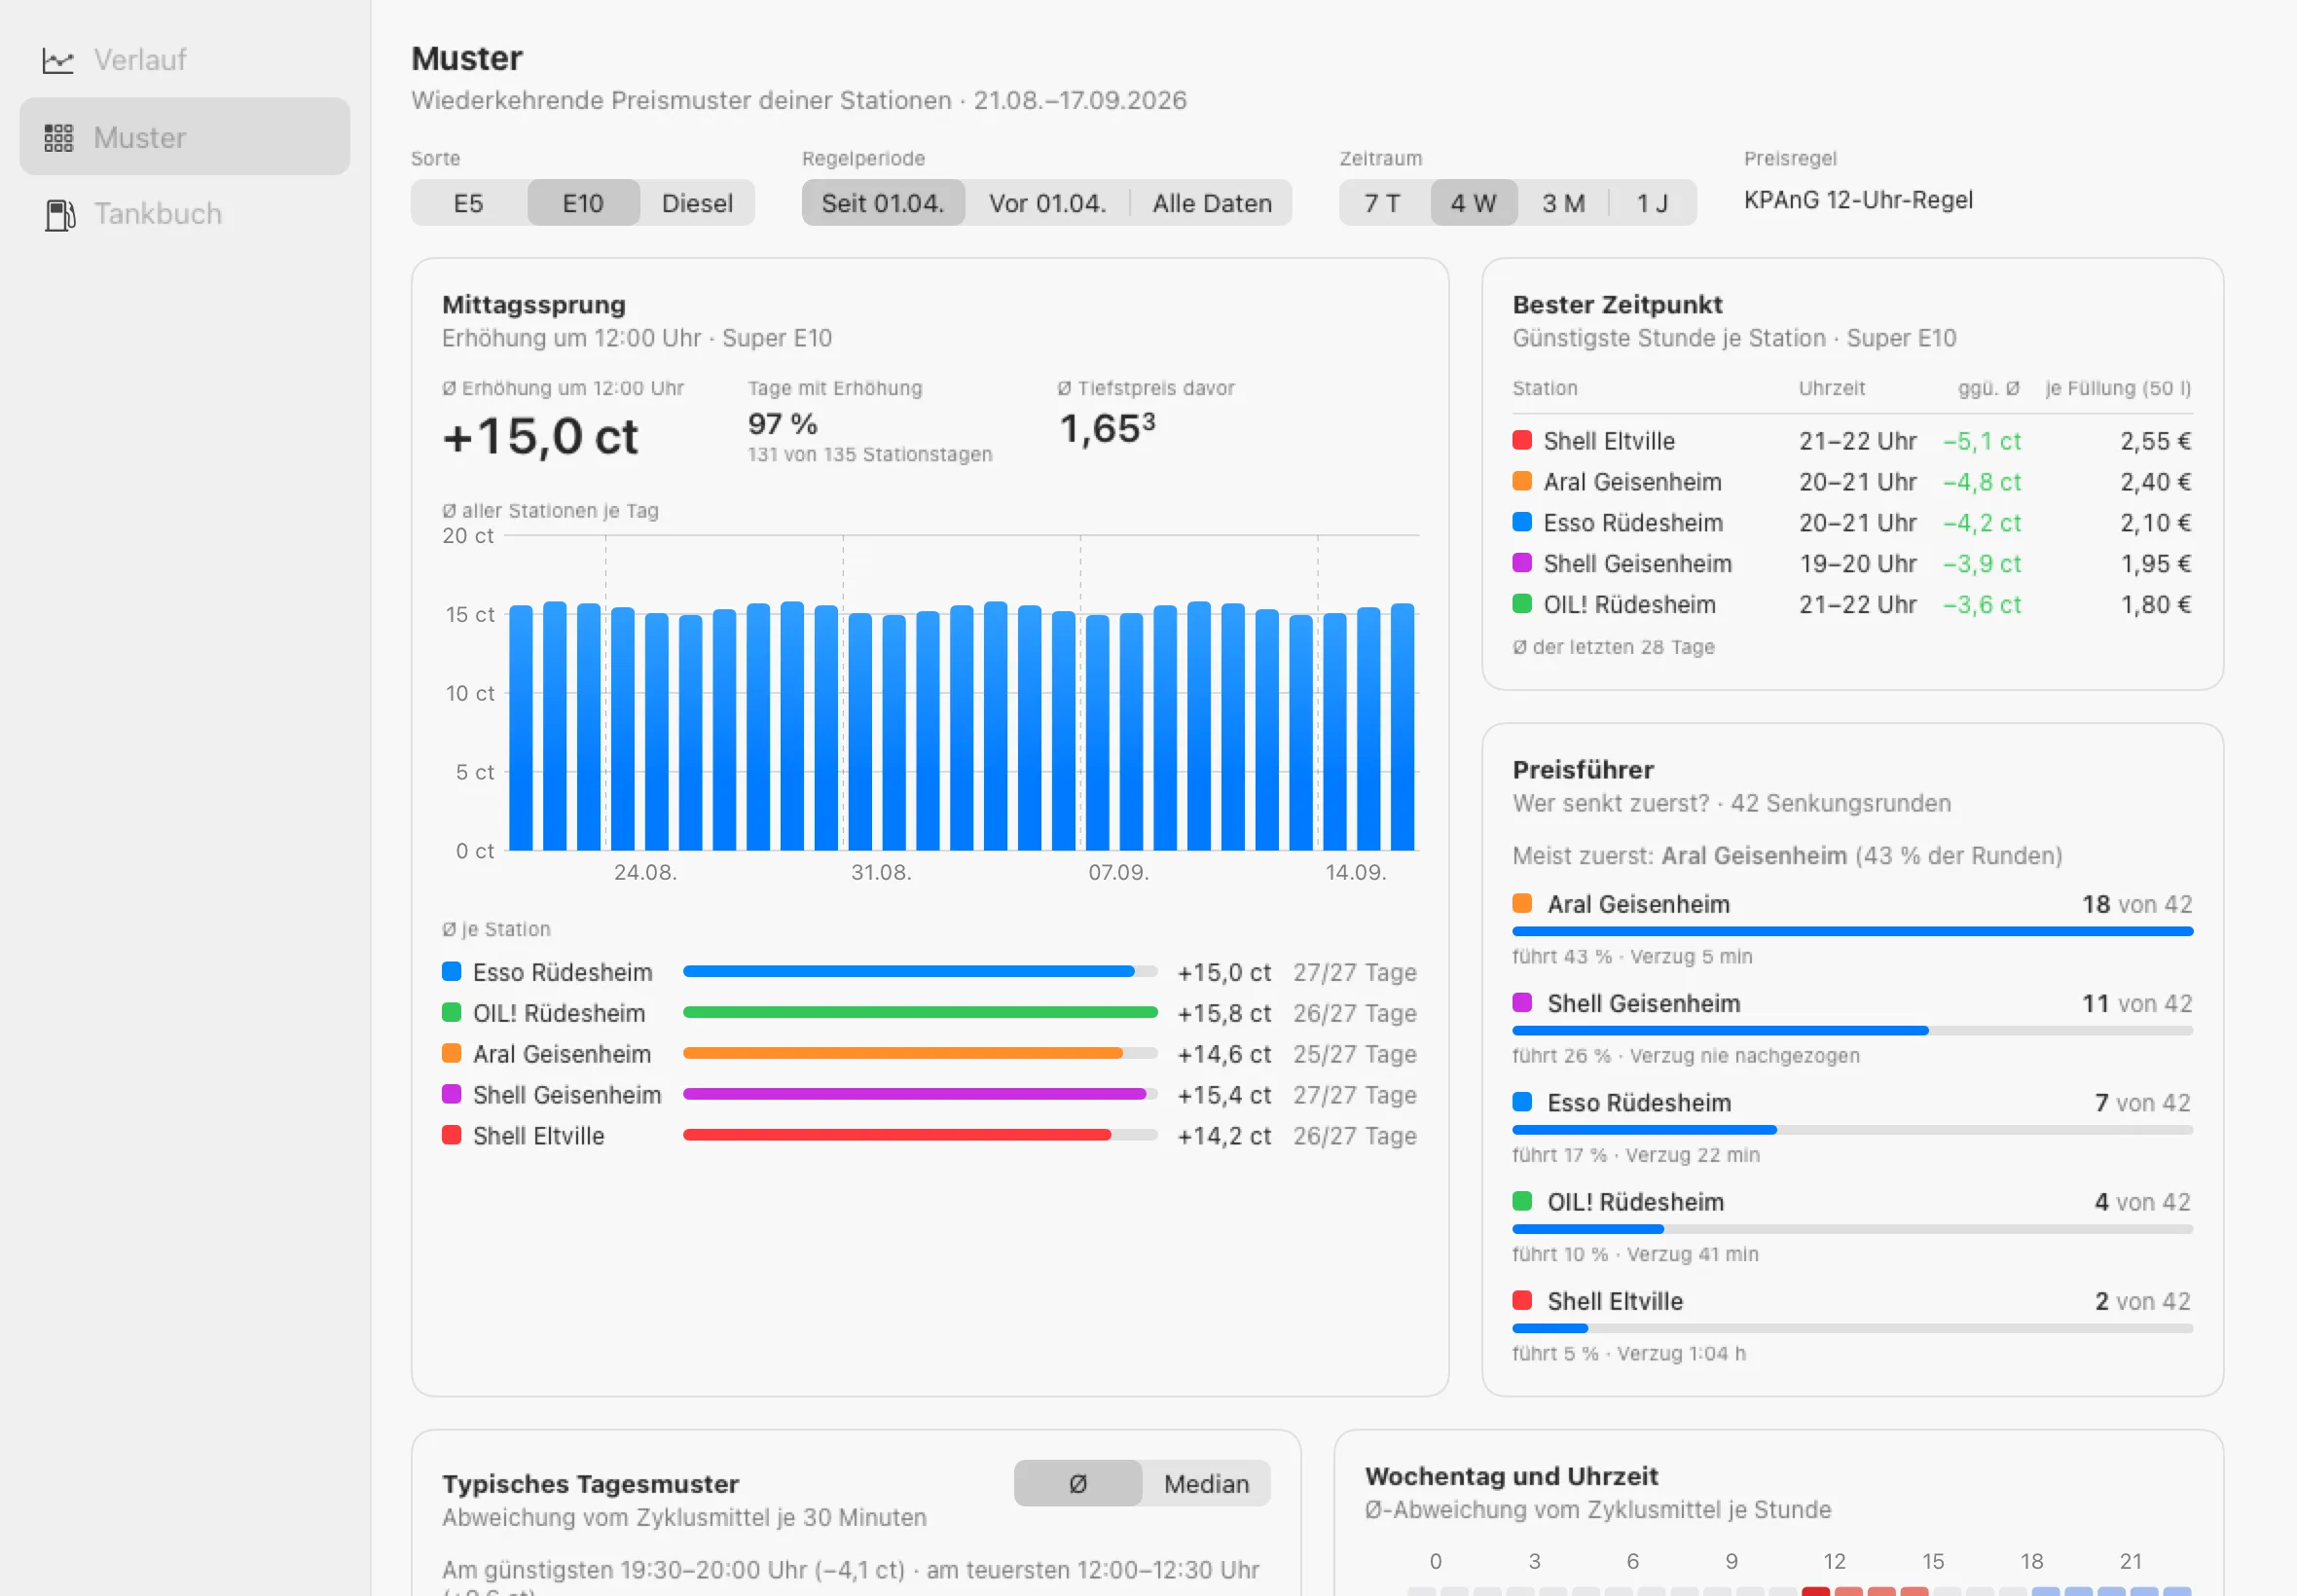Click 'führt 5 % · Verzug 1:04 h' text

1629,1353
